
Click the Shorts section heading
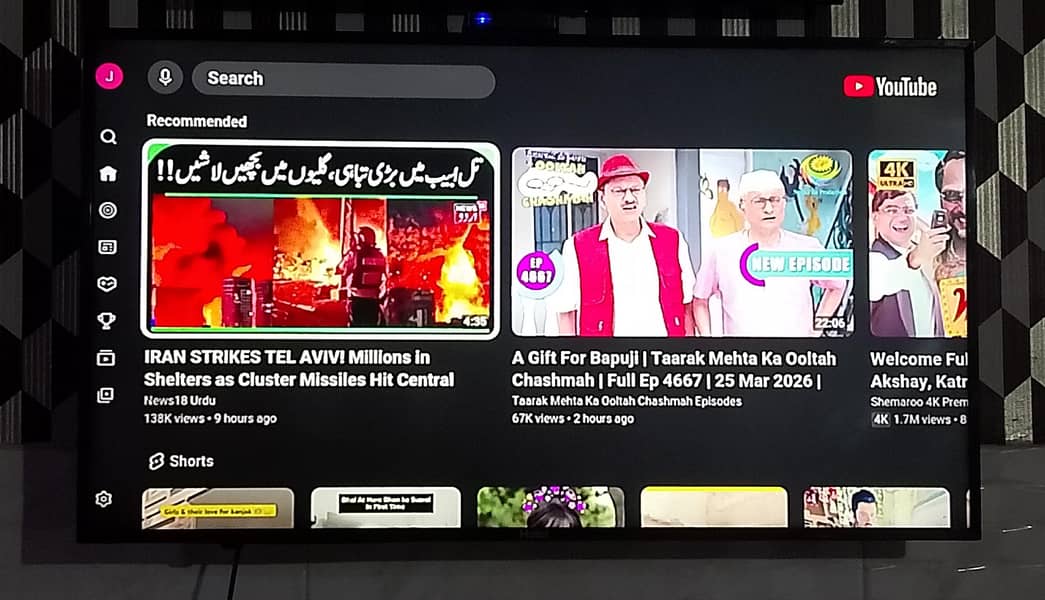click(189, 461)
